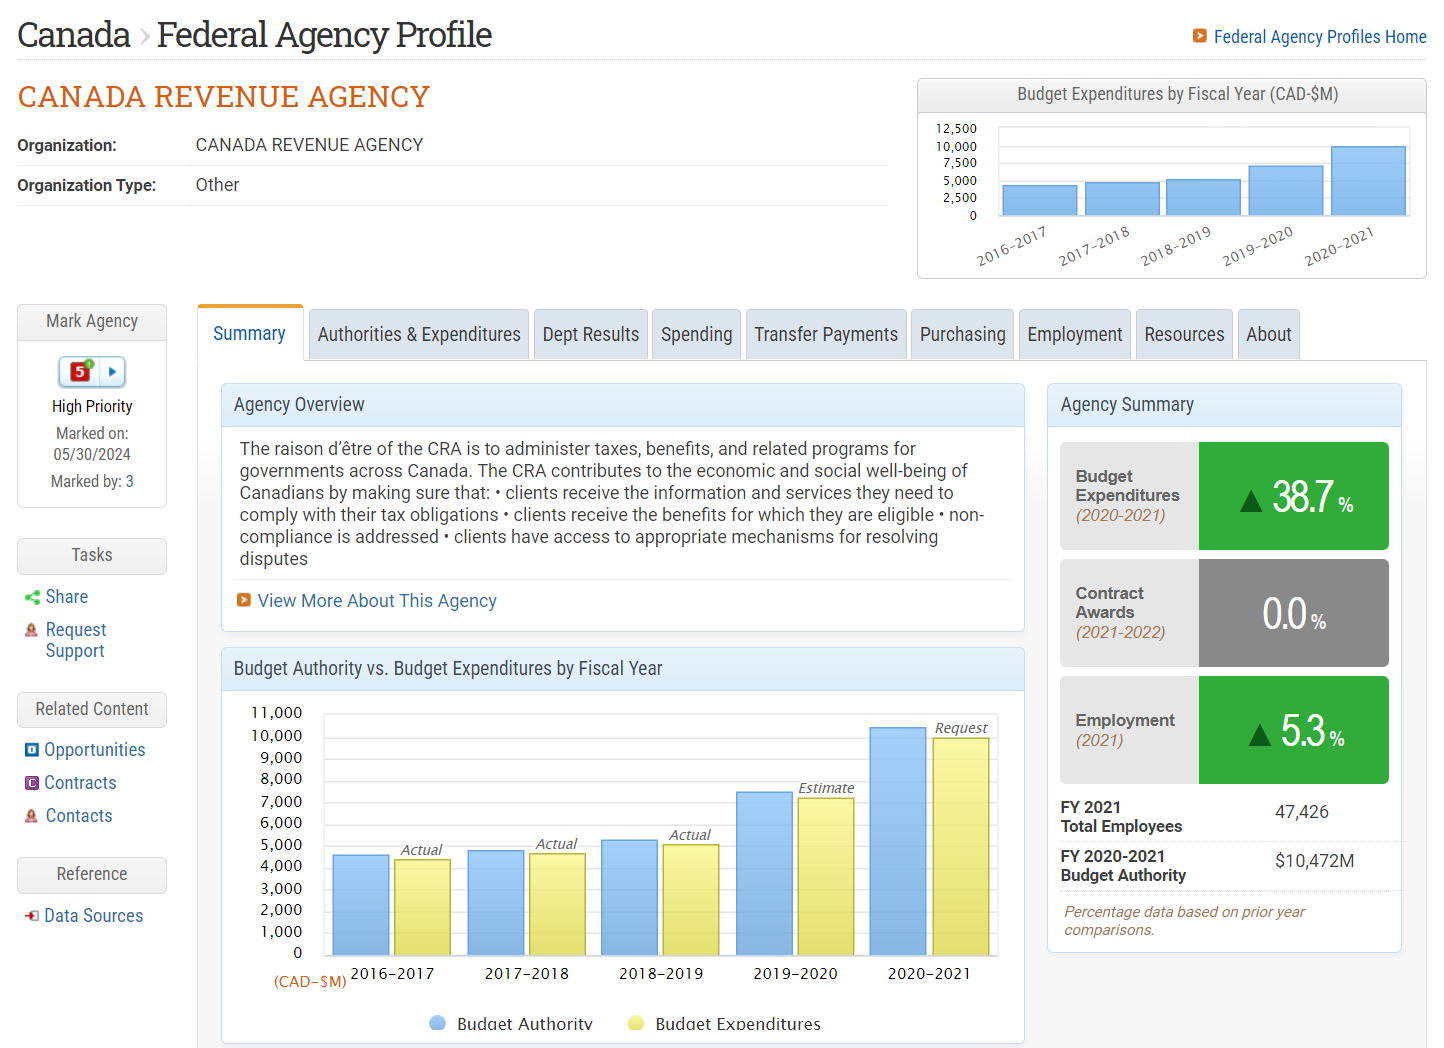The image size is (1444, 1048).
Task: Click the Marked by: 3 text
Action: point(92,482)
